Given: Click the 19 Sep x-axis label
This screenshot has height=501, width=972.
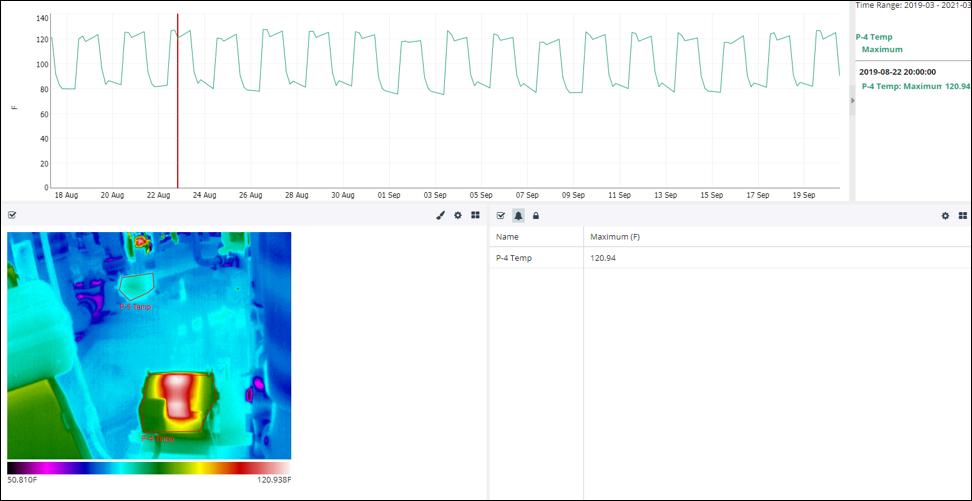Looking at the screenshot, I should (804, 195).
